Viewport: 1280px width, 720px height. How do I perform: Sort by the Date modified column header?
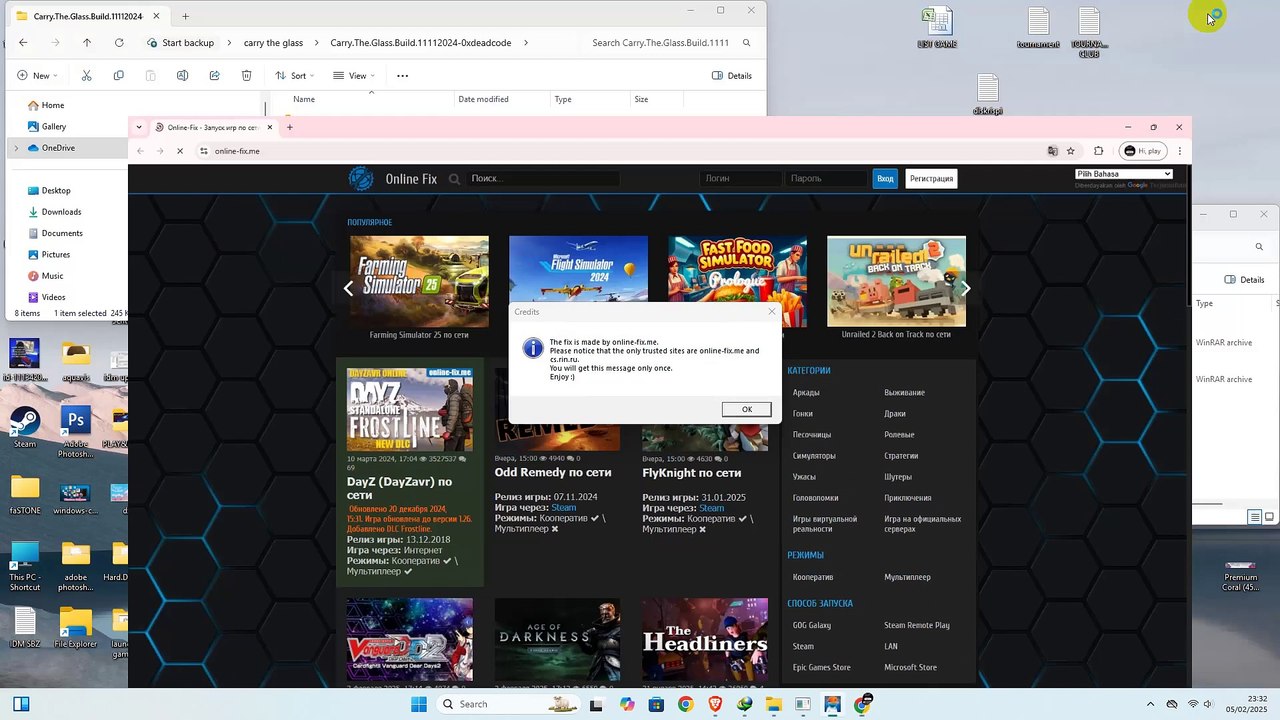pos(483,99)
